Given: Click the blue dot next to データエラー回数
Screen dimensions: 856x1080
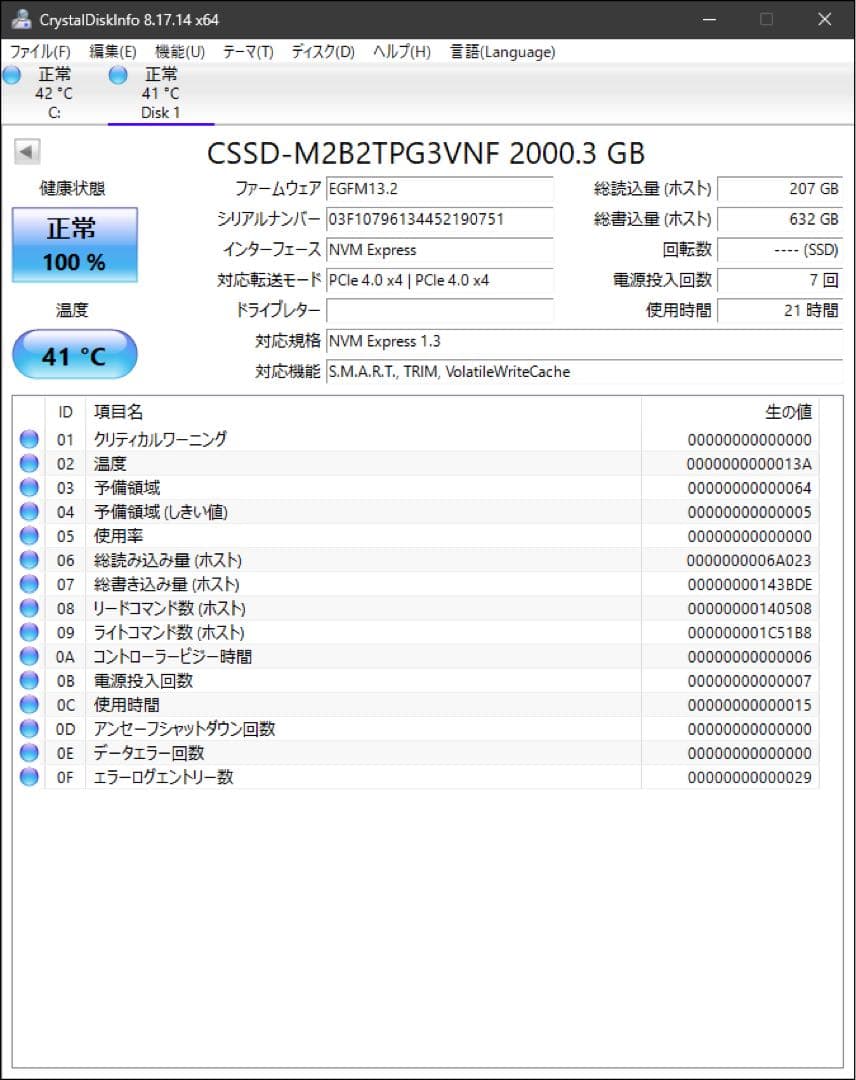Looking at the screenshot, I should pyautogui.click(x=28, y=753).
